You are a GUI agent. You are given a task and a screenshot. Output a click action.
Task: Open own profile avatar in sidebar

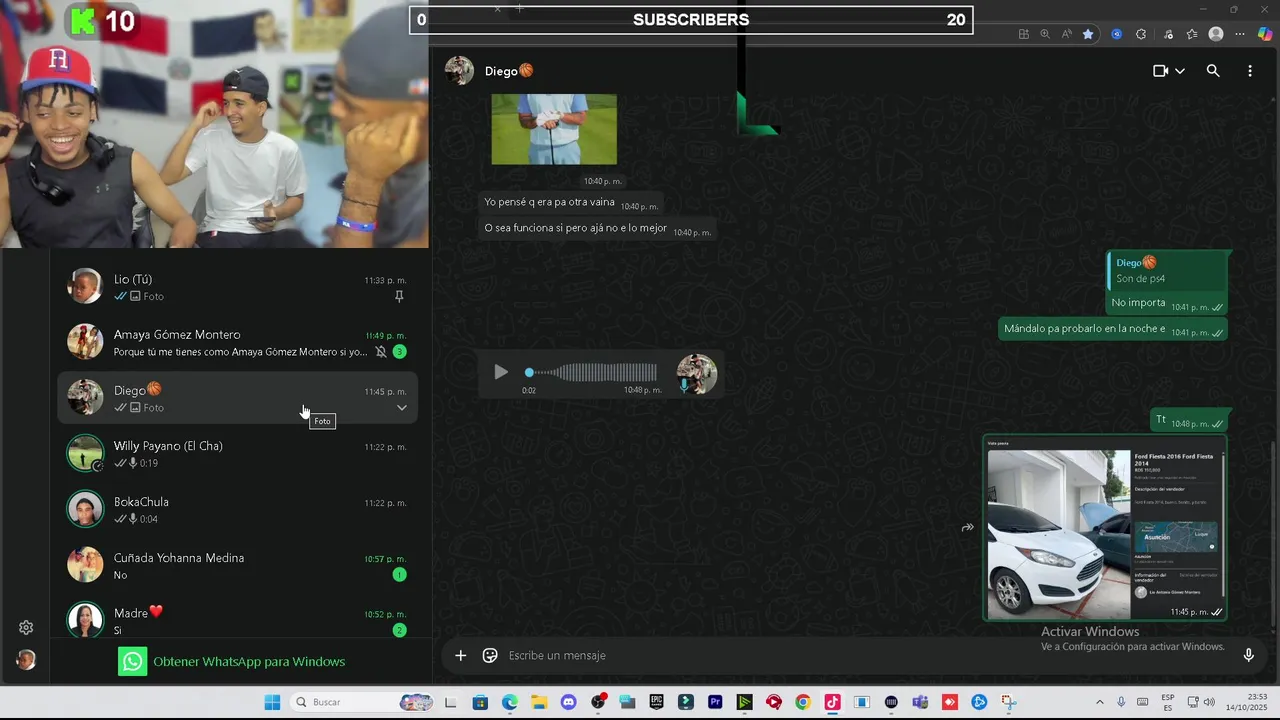[x=26, y=660]
